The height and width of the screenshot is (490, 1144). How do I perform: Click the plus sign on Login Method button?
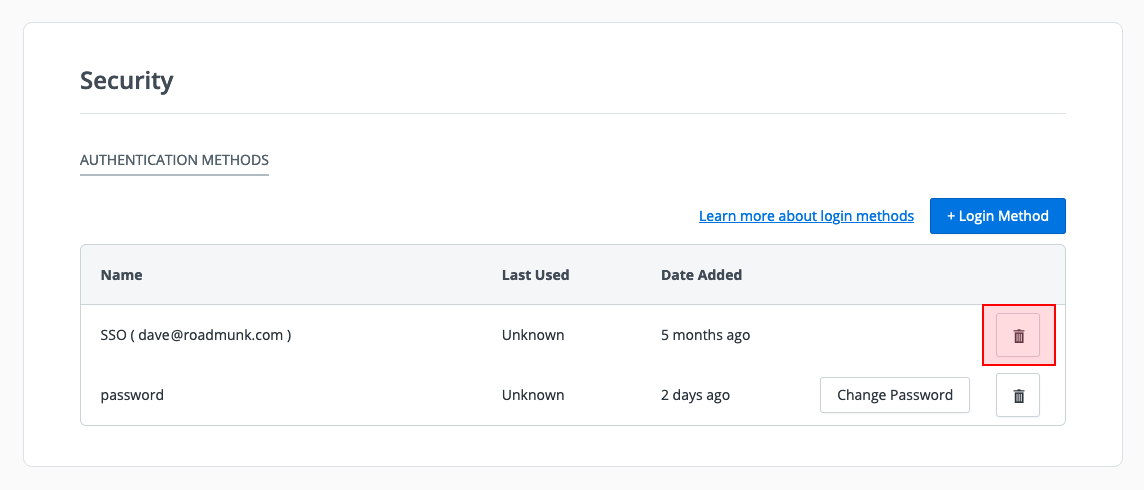tap(951, 216)
